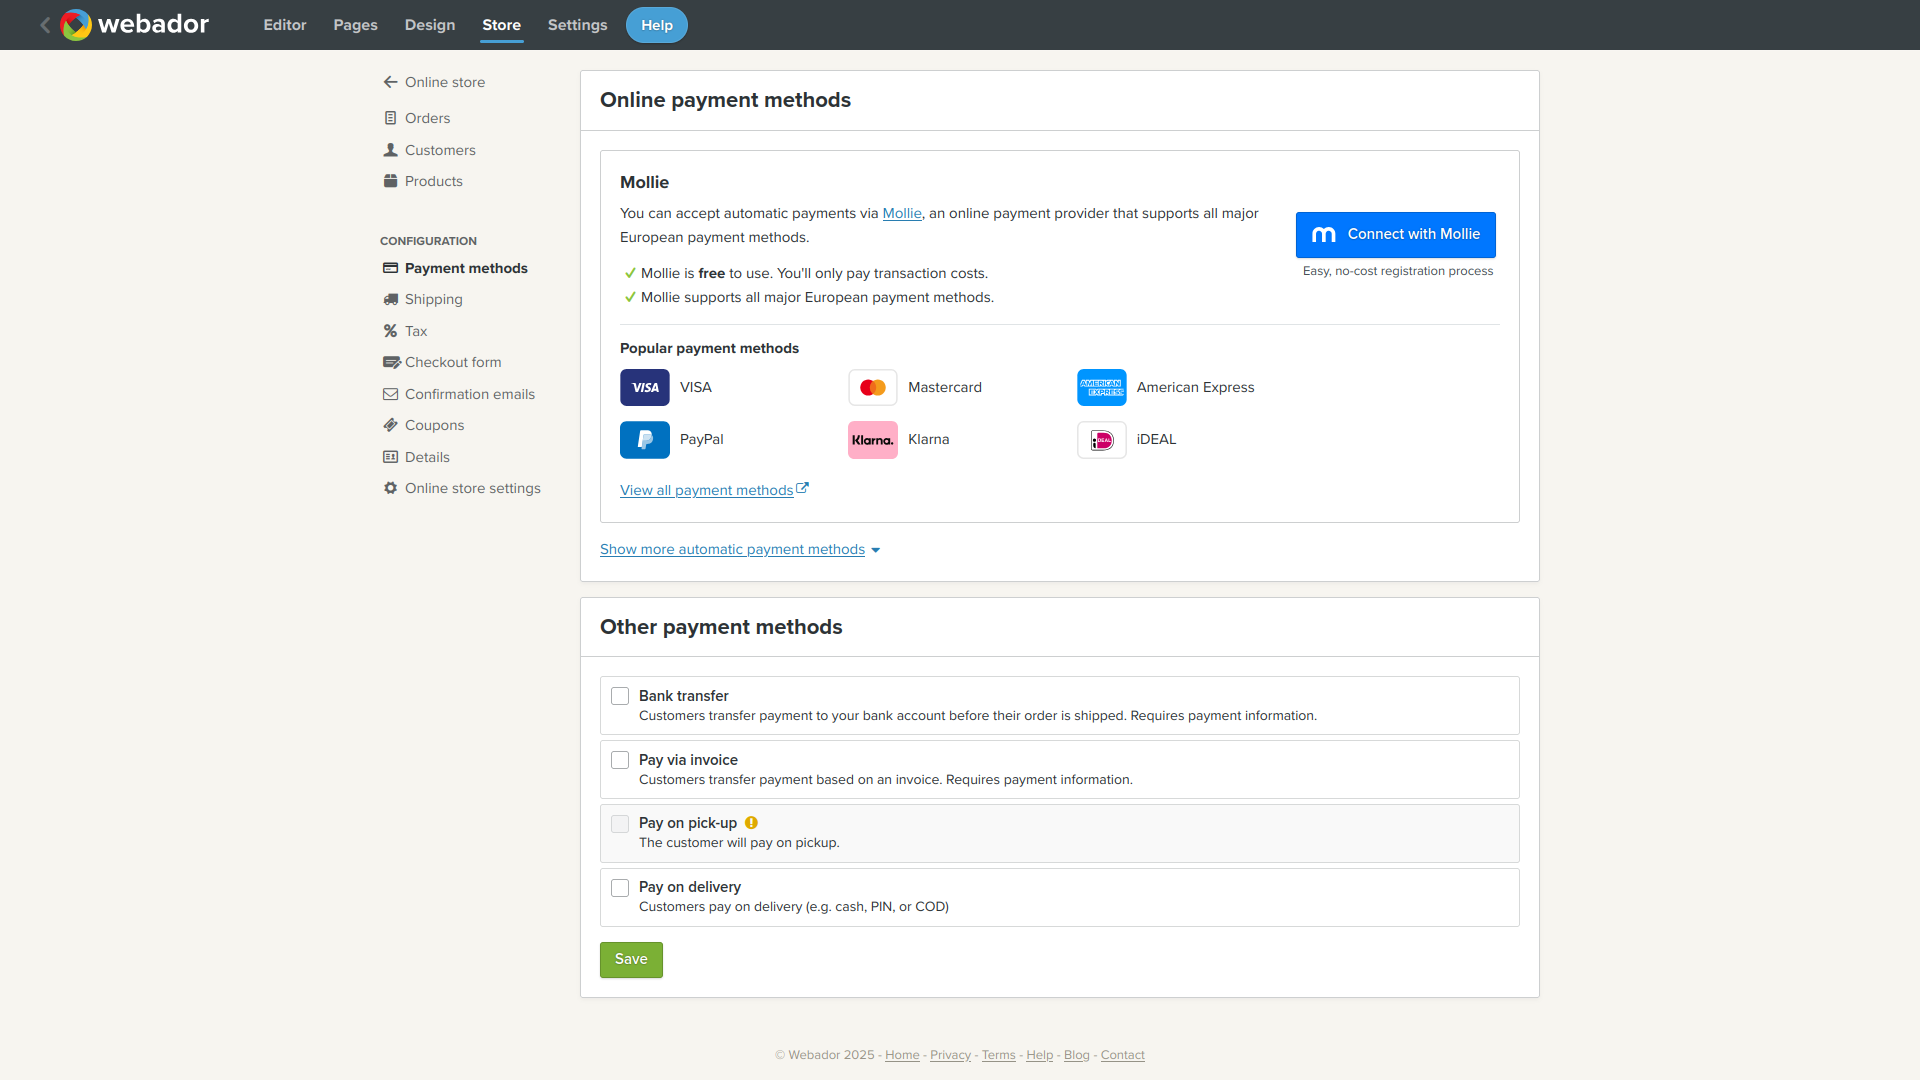Open the Pages tab
Screen dimensions: 1920x1080
coord(355,25)
